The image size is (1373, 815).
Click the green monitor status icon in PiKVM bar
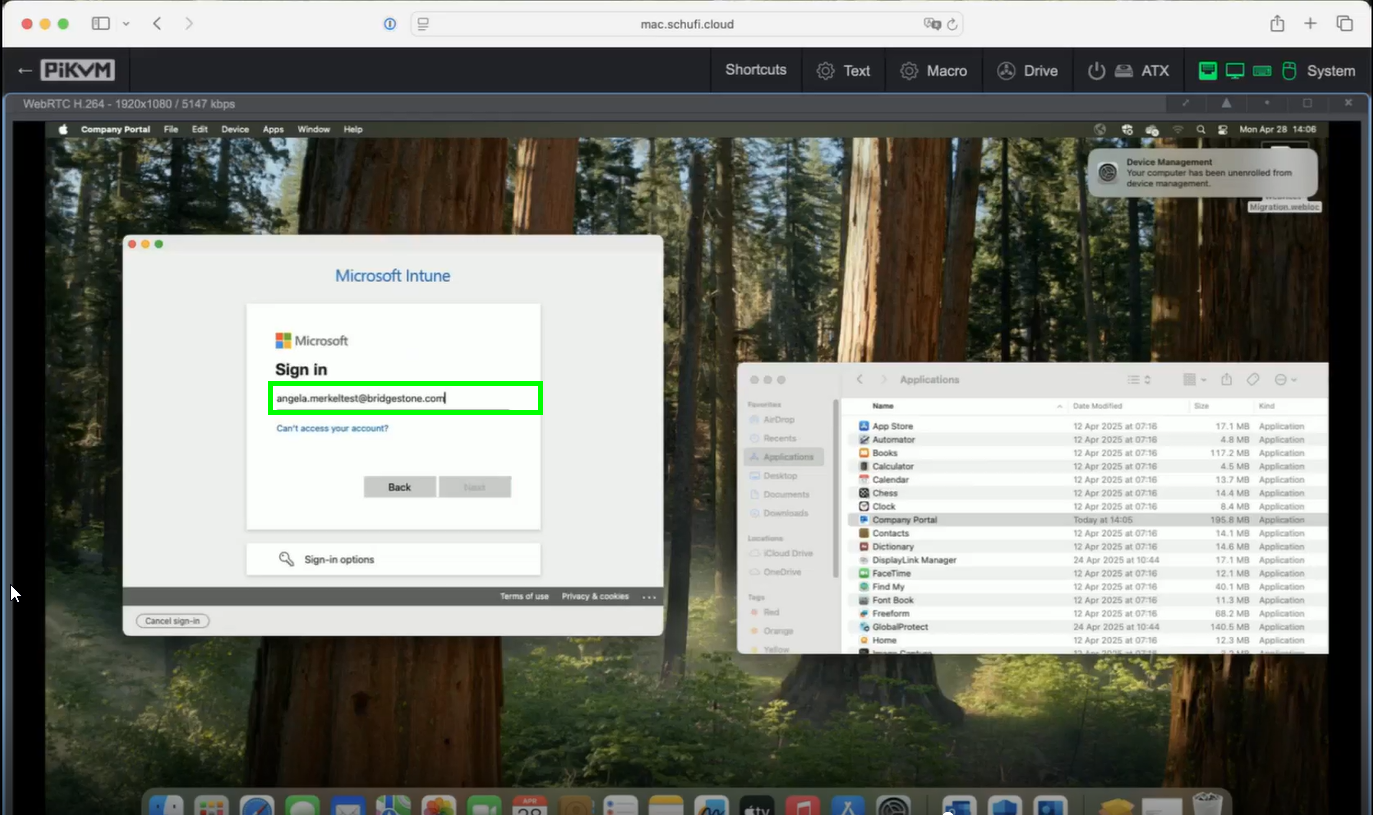[x=1235, y=71]
